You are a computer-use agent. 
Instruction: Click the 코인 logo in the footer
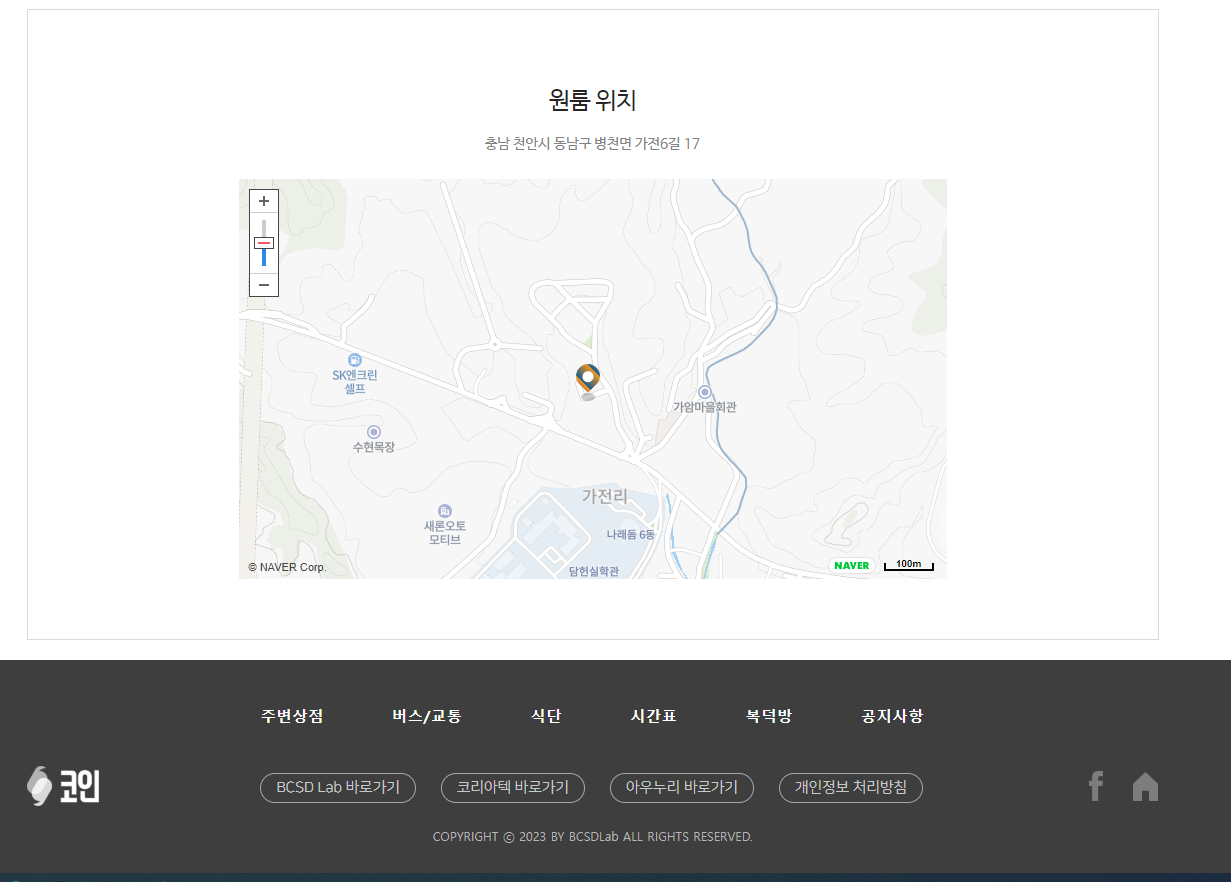62,786
